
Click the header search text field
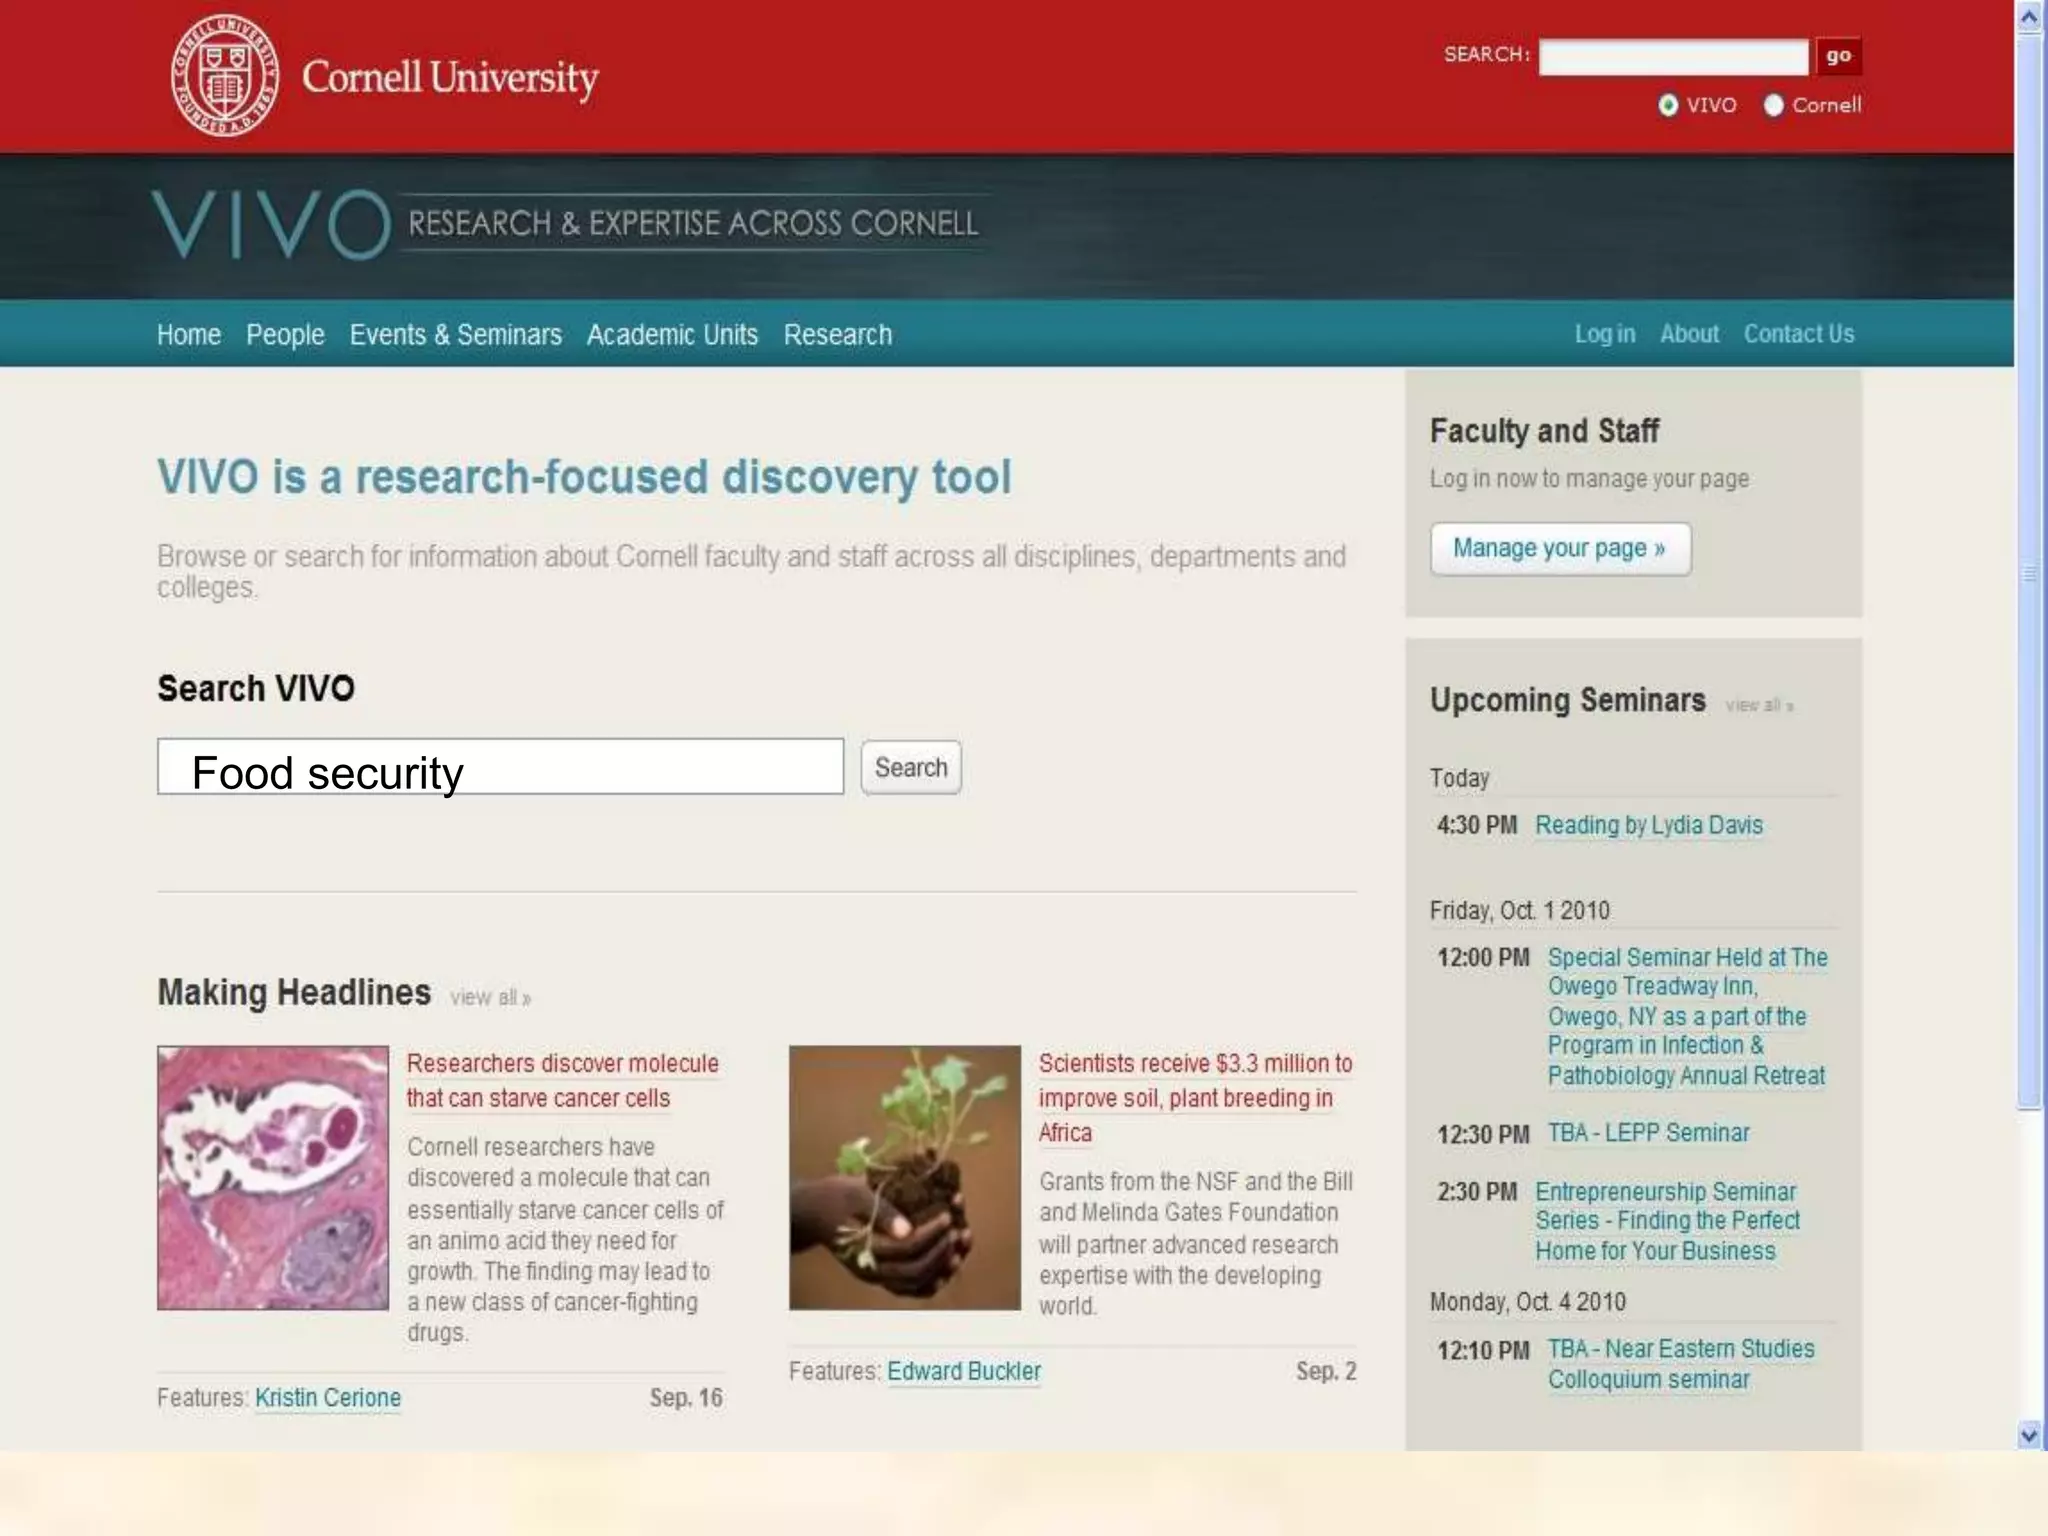click(x=1673, y=57)
